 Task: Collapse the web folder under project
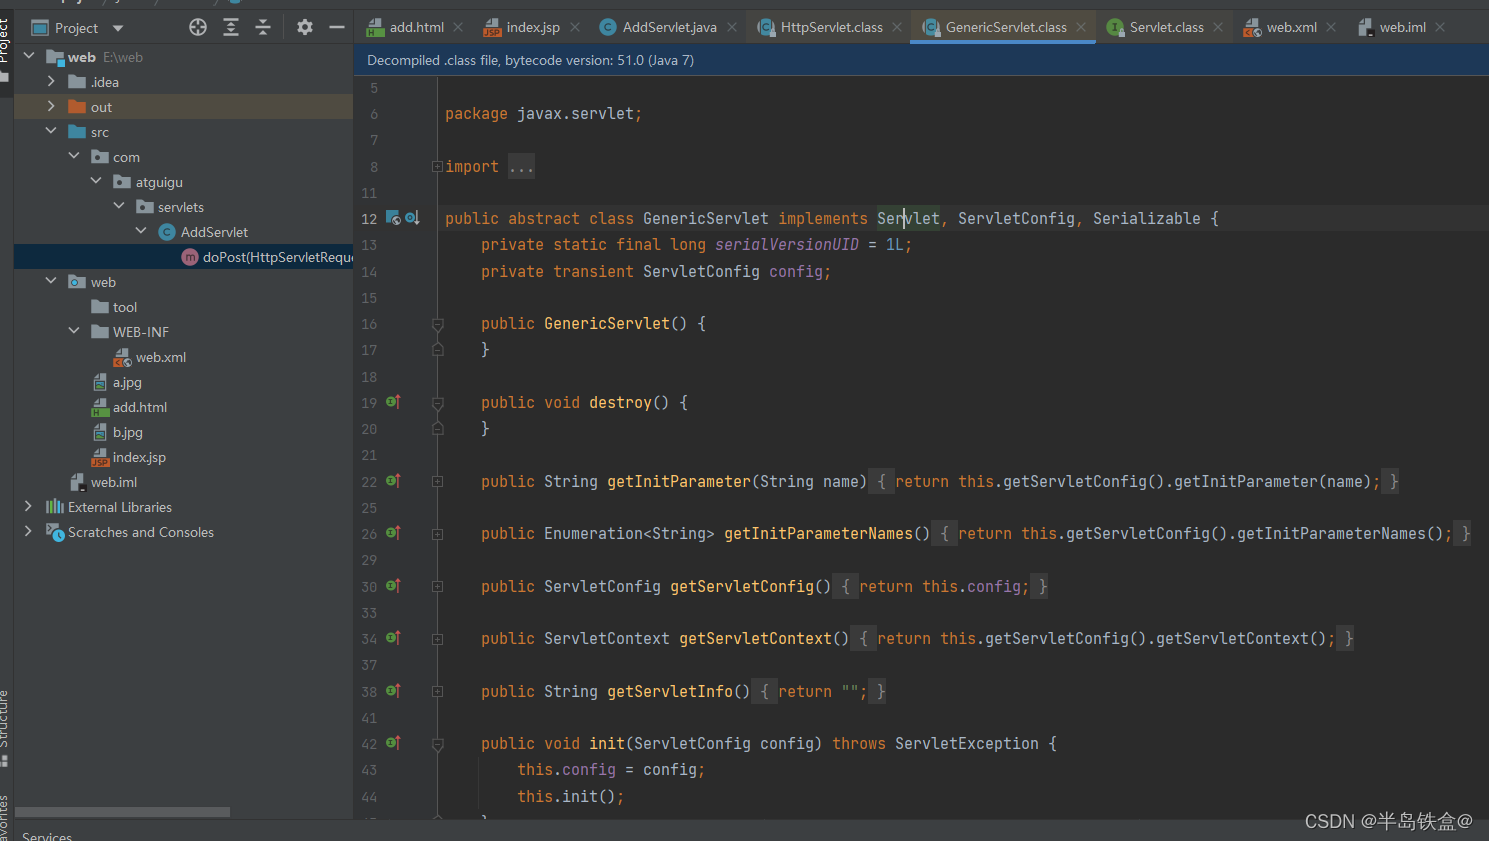click(x=51, y=282)
